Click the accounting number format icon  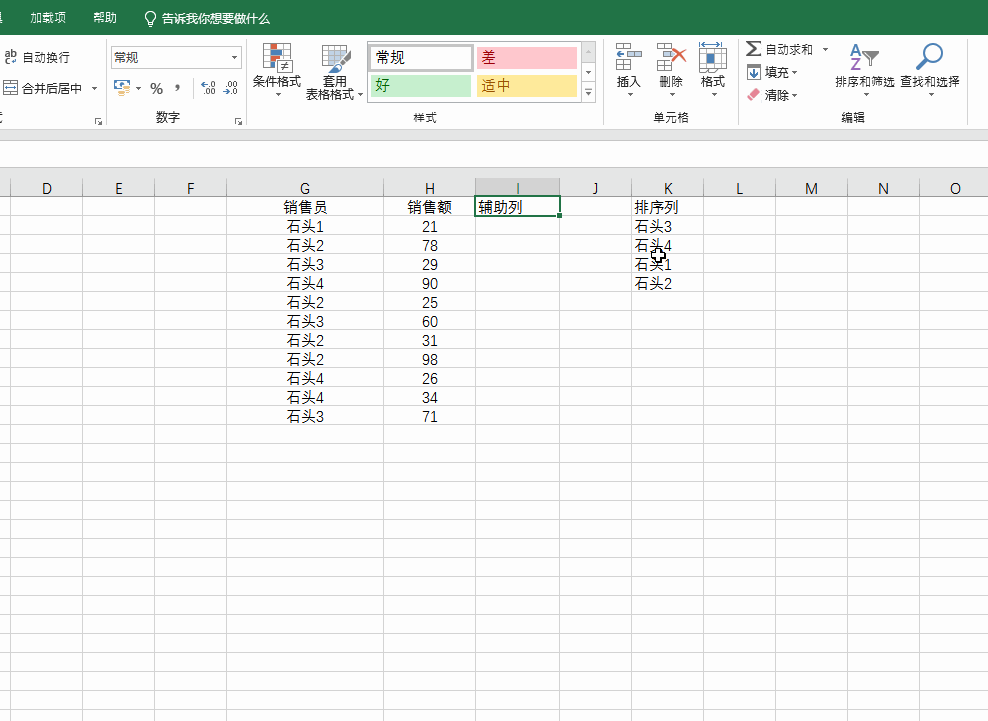(x=122, y=88)
